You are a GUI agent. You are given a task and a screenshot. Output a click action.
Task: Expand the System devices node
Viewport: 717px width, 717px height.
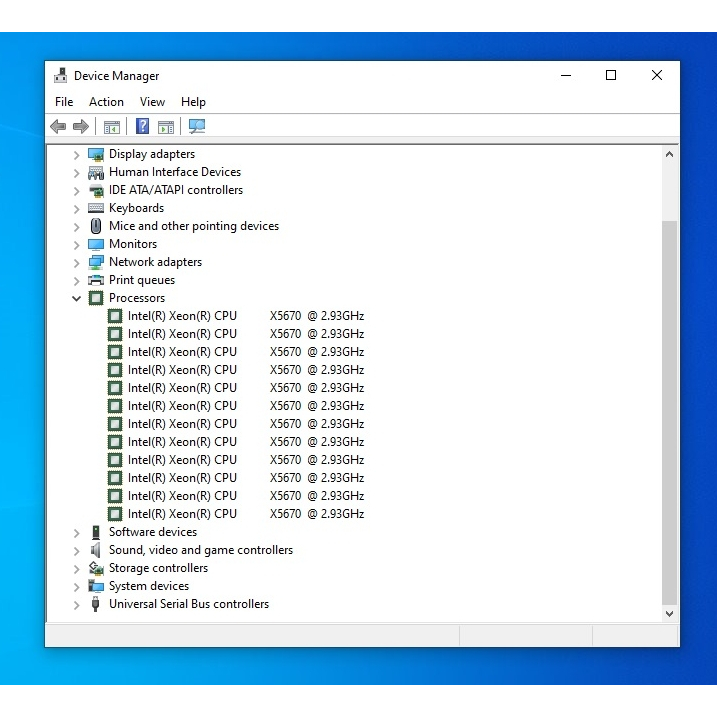(x=76, y=587)
